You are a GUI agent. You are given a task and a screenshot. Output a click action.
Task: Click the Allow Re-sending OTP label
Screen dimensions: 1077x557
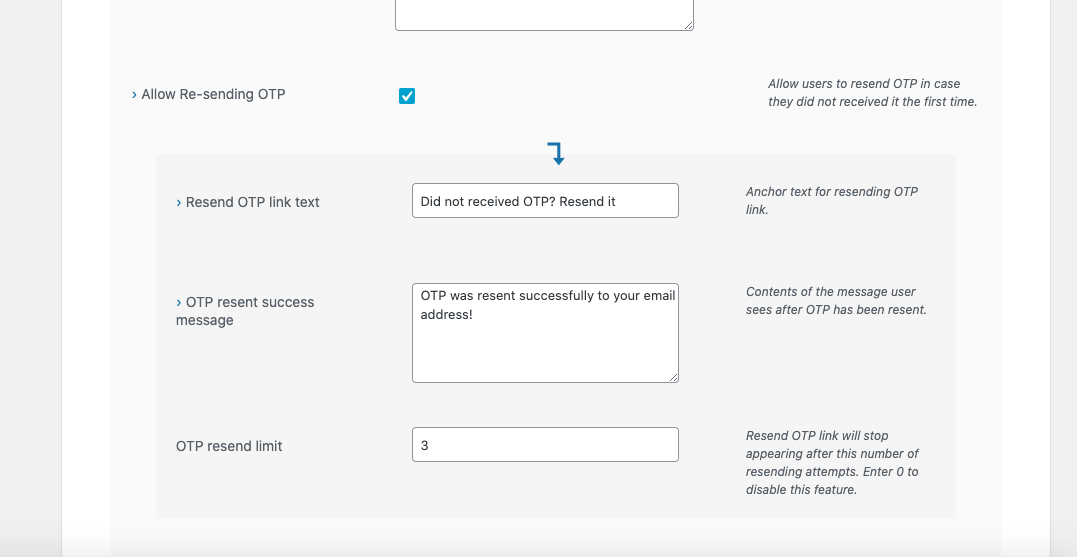coord(213,95)
